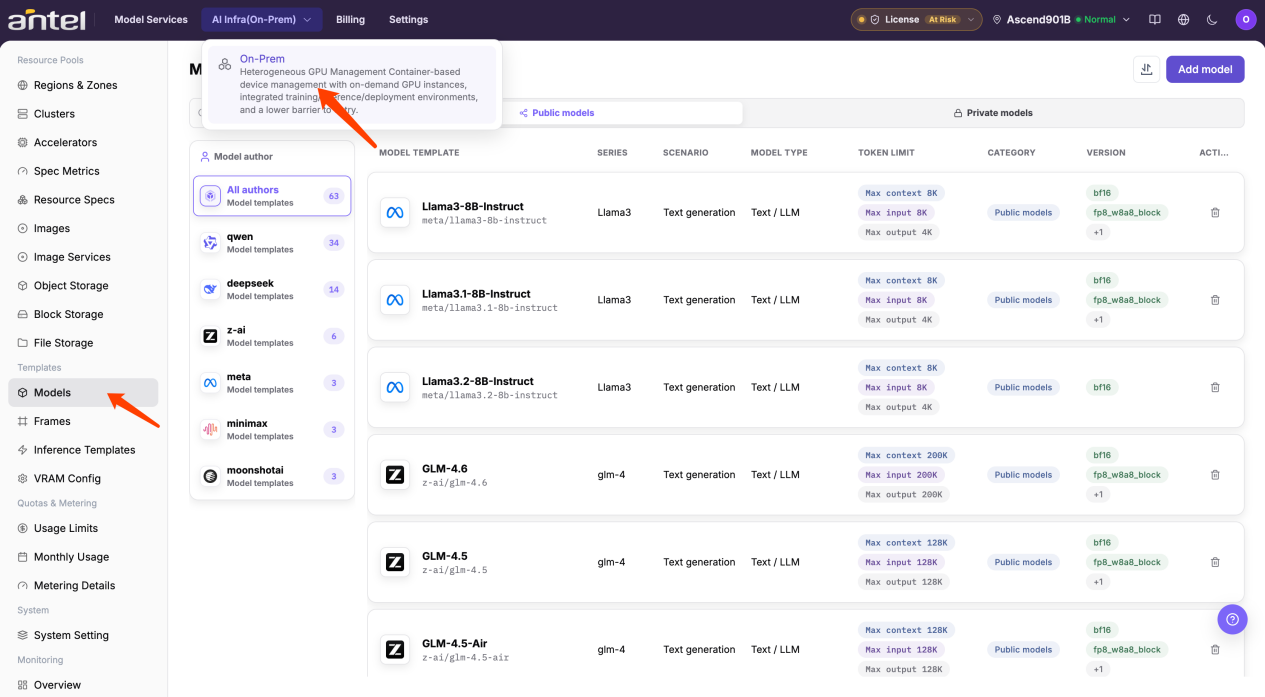
Task: Expand +1 versions for GLM-4.5-Air
Action: coord(1098,669)
